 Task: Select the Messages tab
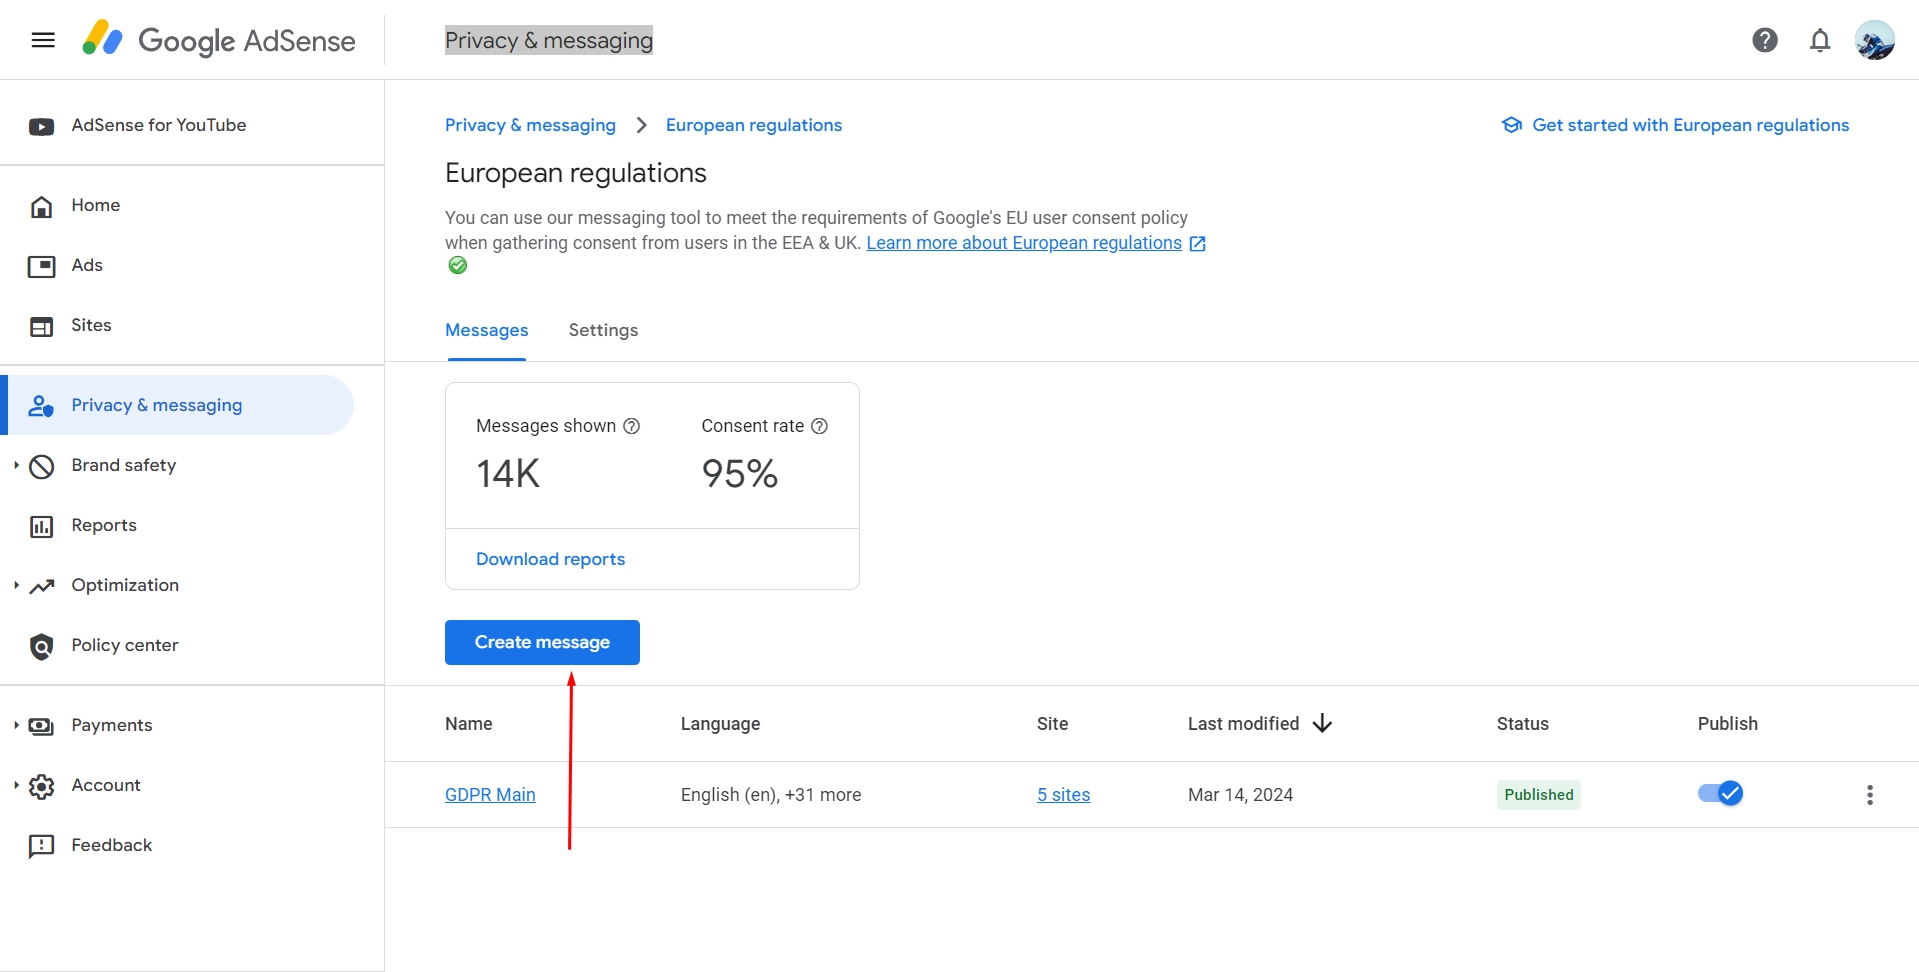point(486,330)
